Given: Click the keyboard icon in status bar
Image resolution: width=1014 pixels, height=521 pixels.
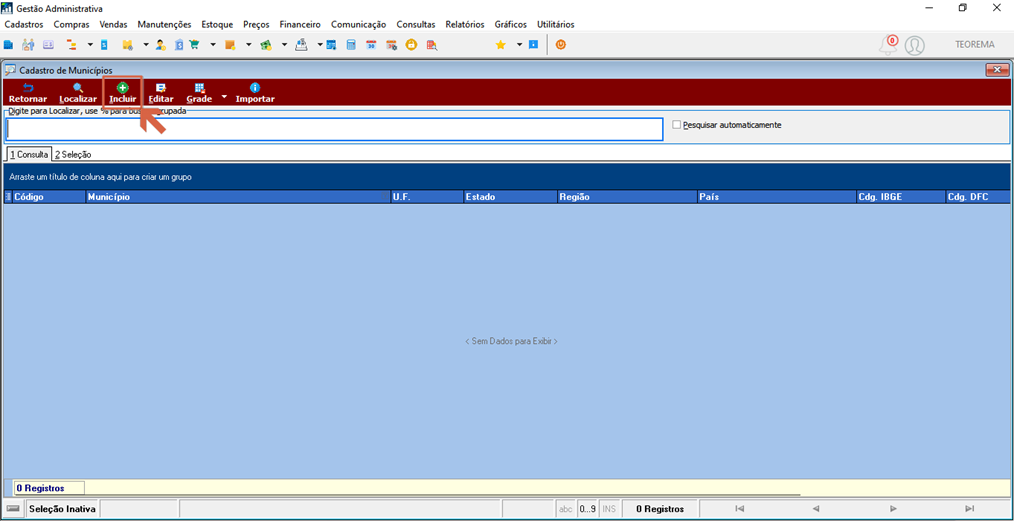Looking at the screenshot, I should 13,509.
